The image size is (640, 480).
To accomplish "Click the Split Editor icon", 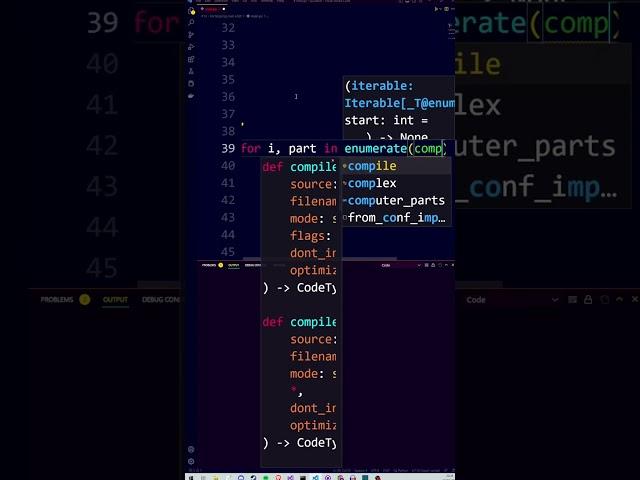I will (446, 9).
